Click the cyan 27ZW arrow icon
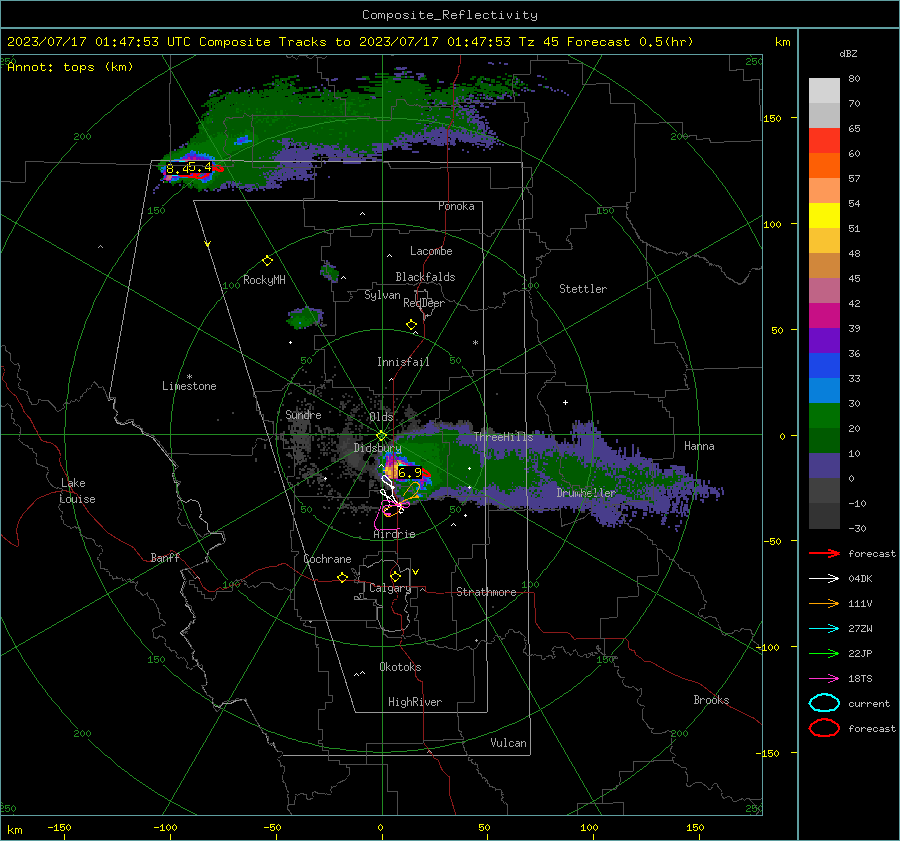The image size is (900, 841). pos(824,629)
